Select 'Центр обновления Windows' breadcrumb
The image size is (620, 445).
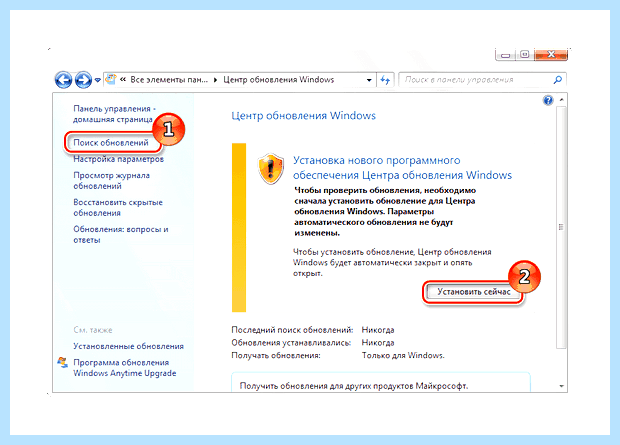[x=279, y=80]
